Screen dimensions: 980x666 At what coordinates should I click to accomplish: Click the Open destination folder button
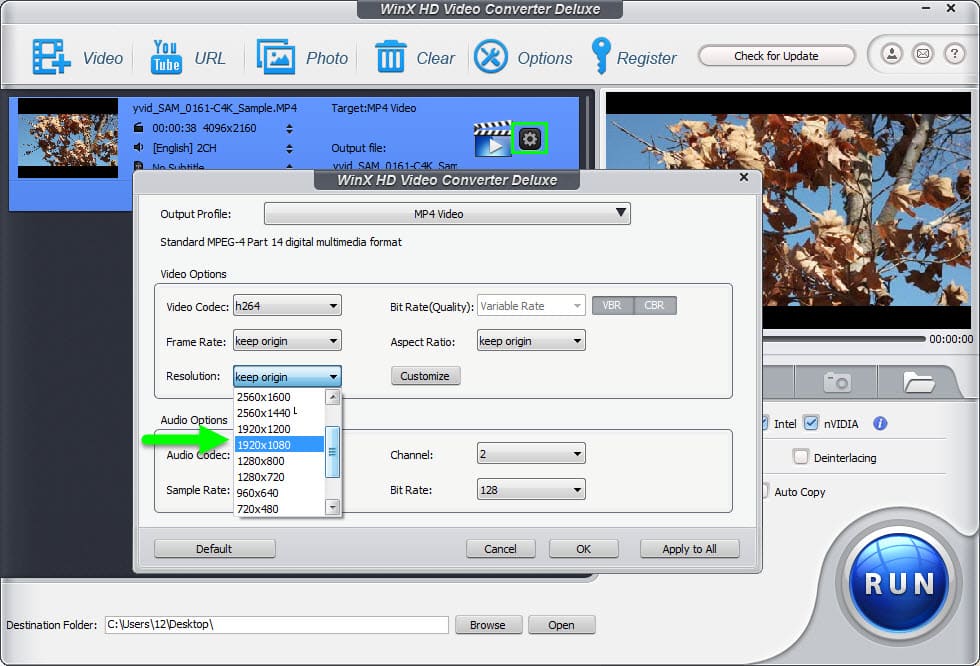point(561,625)
